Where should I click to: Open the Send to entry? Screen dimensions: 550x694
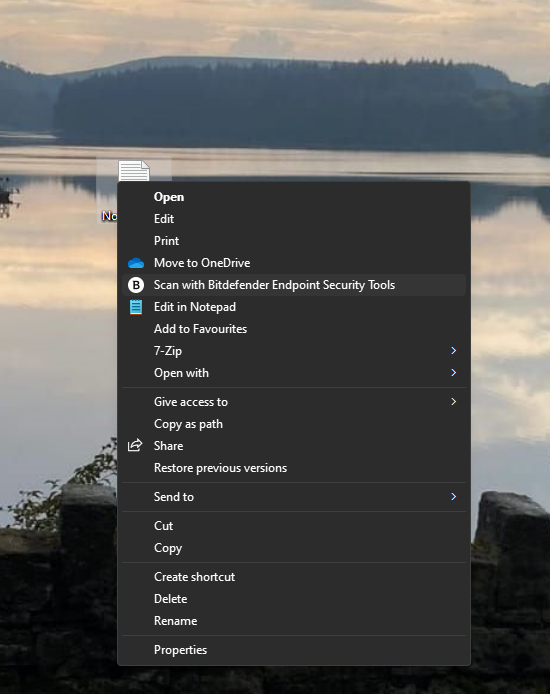pyautogui.click(x=294, y=497)
